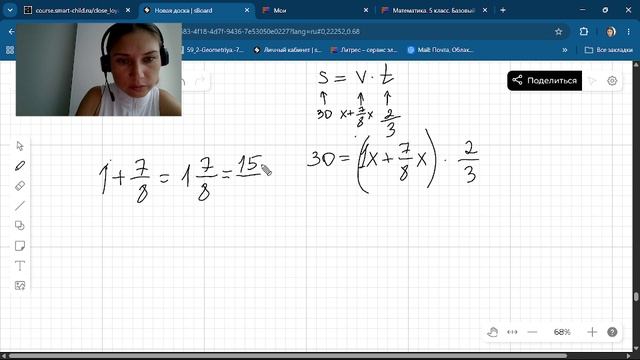Screen dimensions: 640x360
Task: Click the horizontal scrollbar at bottom
Action: (288, 356)
